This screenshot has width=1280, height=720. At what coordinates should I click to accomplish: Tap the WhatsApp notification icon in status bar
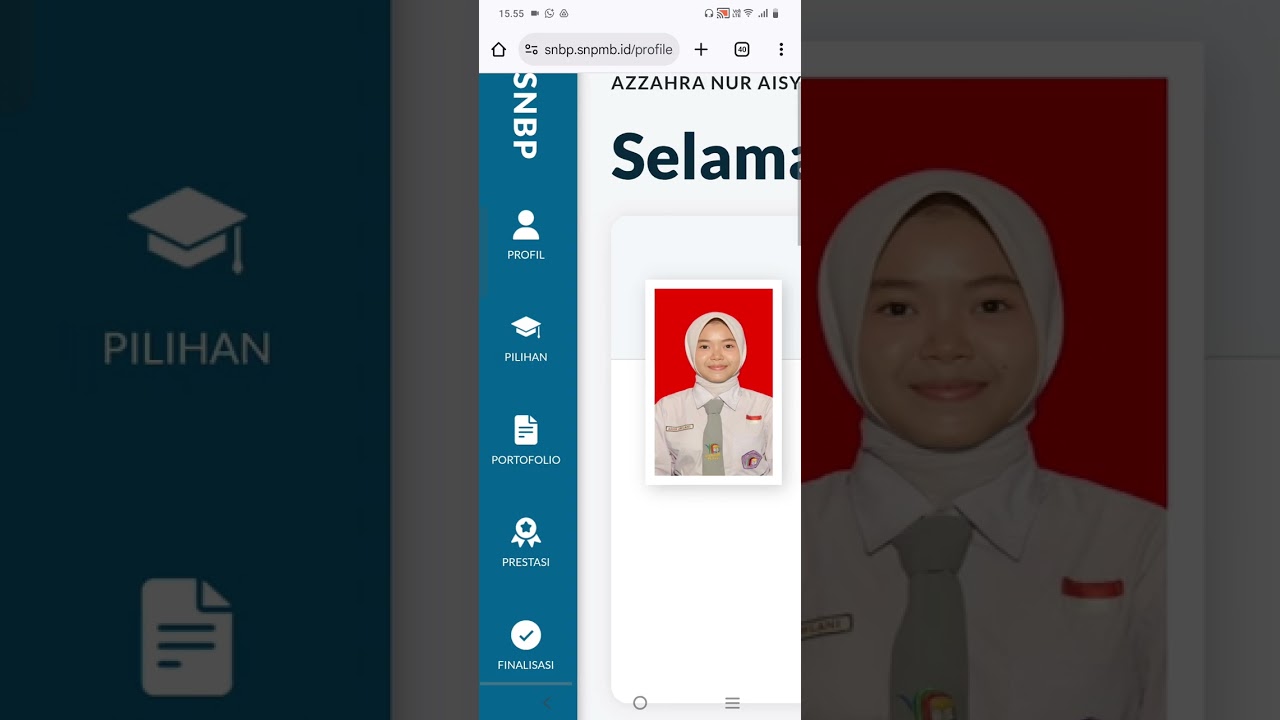[549, 13]
